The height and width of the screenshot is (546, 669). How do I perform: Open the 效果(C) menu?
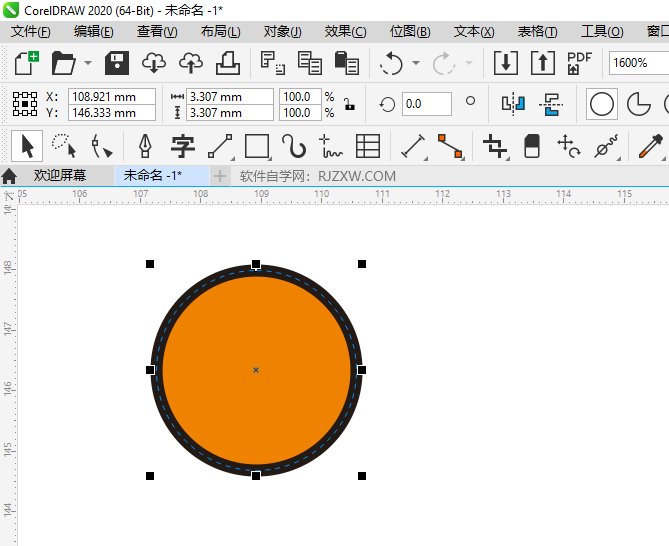(x=345, y=32)
